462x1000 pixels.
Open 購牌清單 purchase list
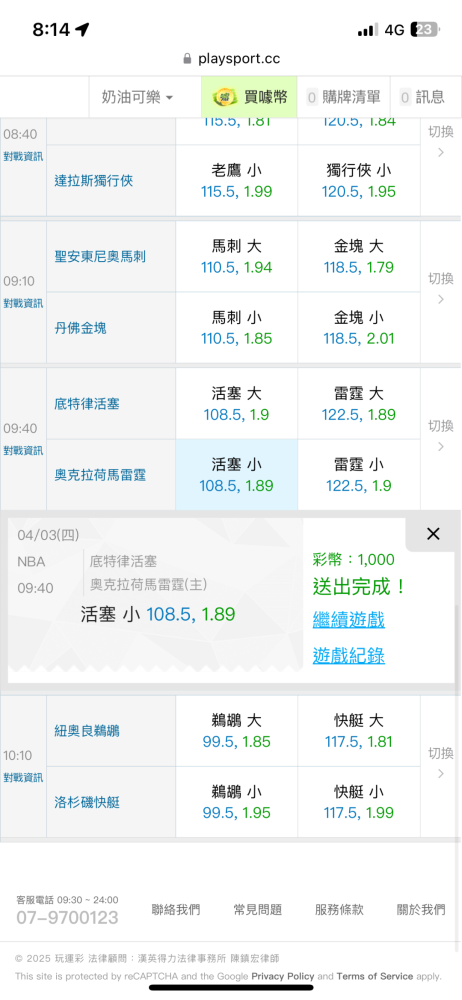tap(344, 97)
